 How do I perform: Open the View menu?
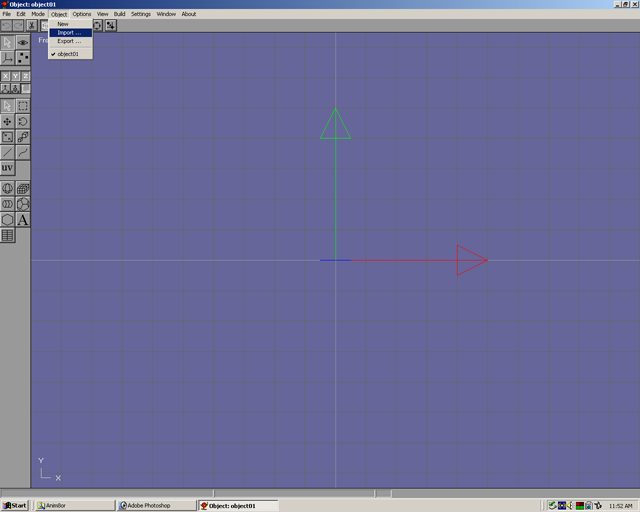102,14
